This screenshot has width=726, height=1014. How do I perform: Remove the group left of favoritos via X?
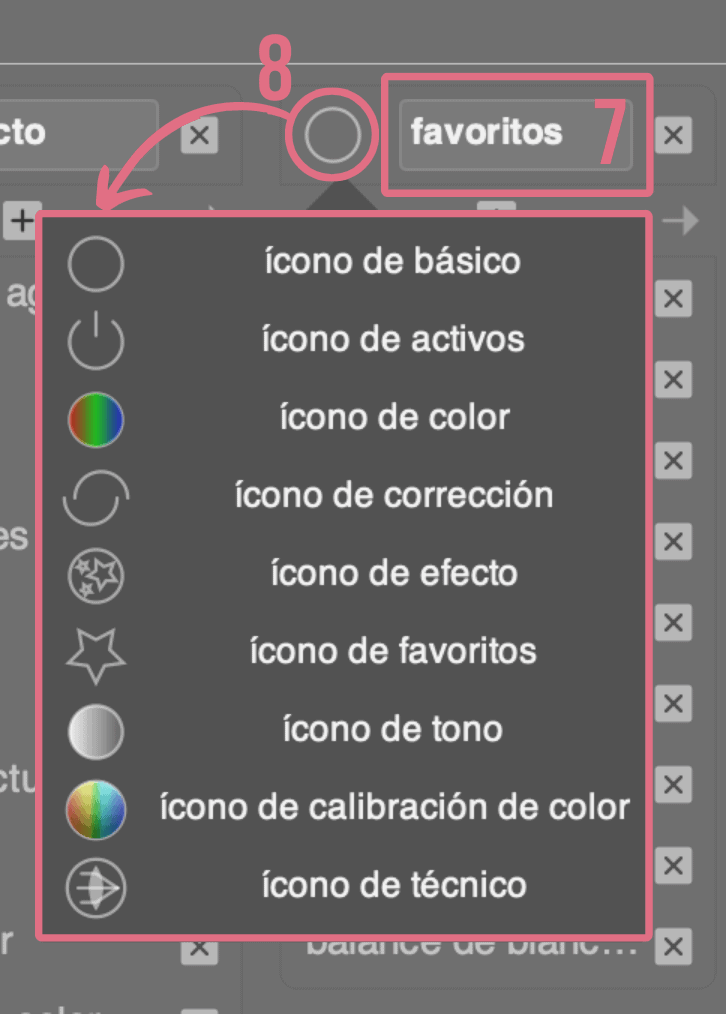199,135
